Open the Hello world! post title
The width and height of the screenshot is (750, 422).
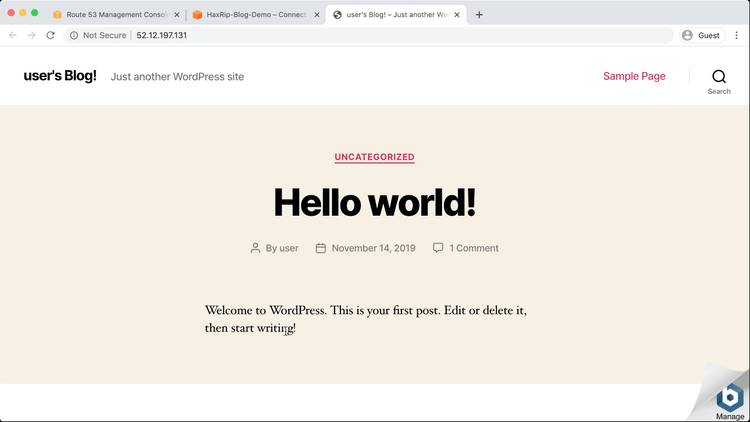[375, 202]
